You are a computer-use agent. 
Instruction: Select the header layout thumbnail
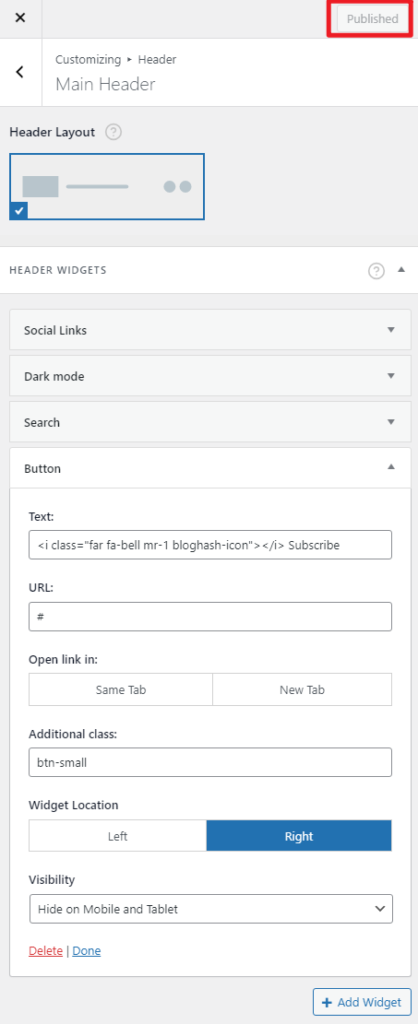click(107, 186)
